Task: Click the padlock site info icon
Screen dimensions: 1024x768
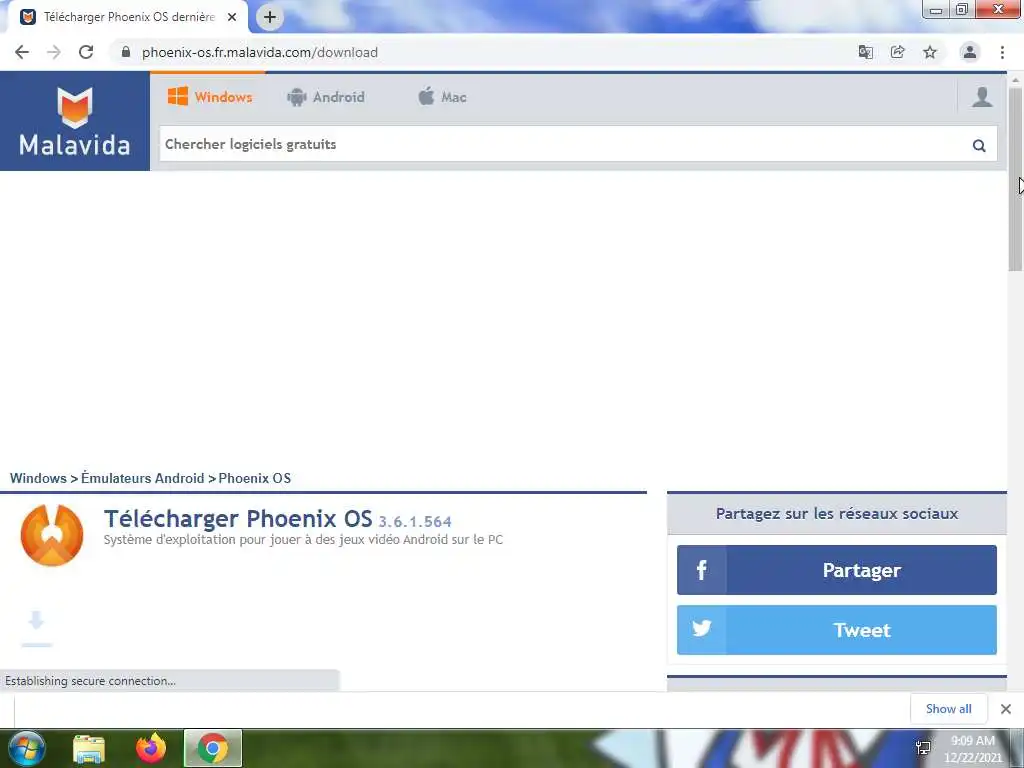Action: 125,52
